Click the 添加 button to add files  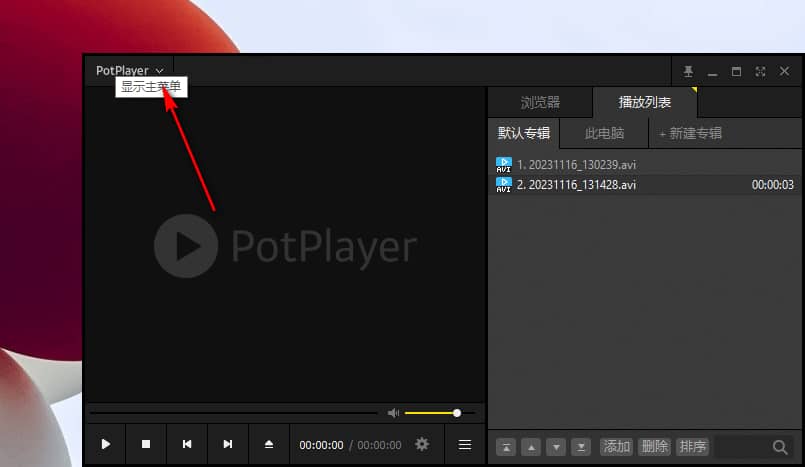coord(616,447)
